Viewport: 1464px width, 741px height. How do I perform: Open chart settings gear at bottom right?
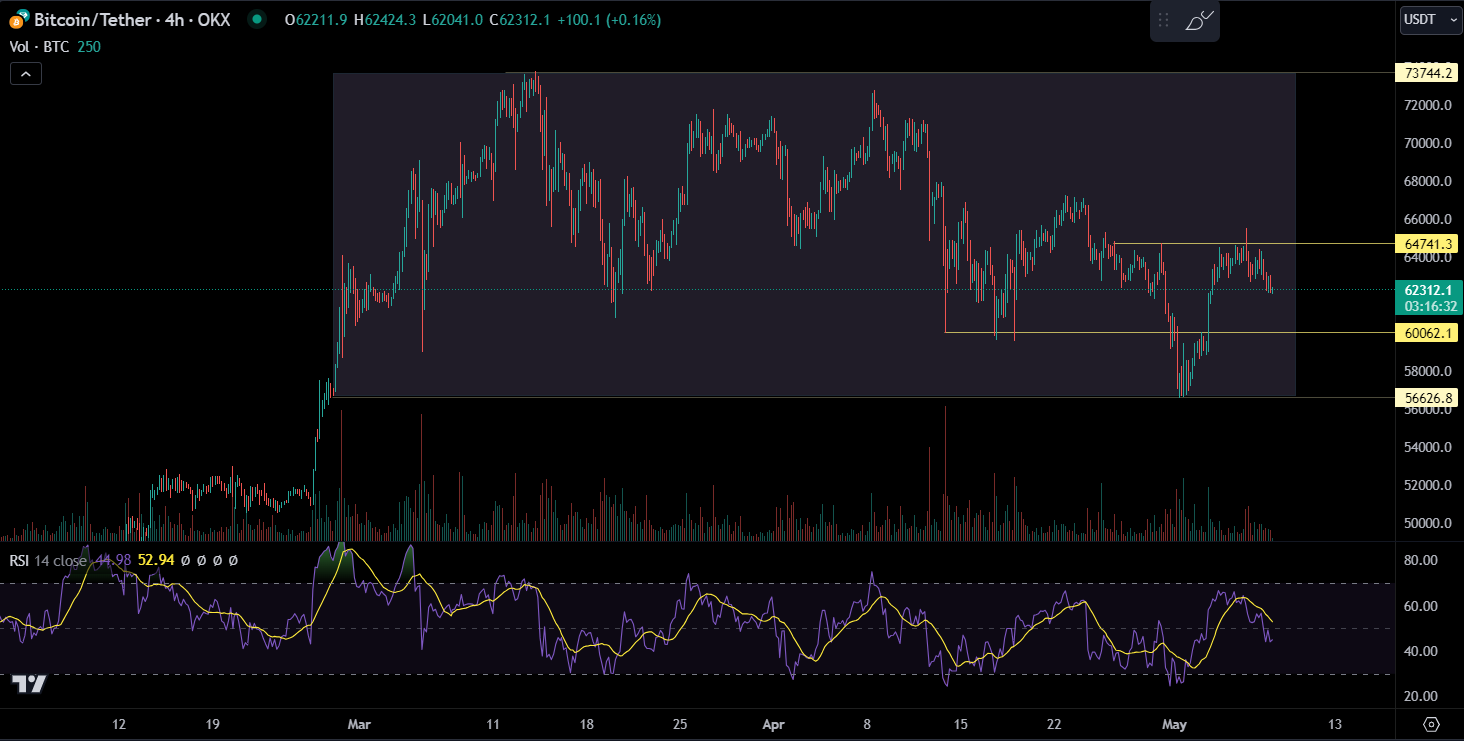[x=1431, y=724]
